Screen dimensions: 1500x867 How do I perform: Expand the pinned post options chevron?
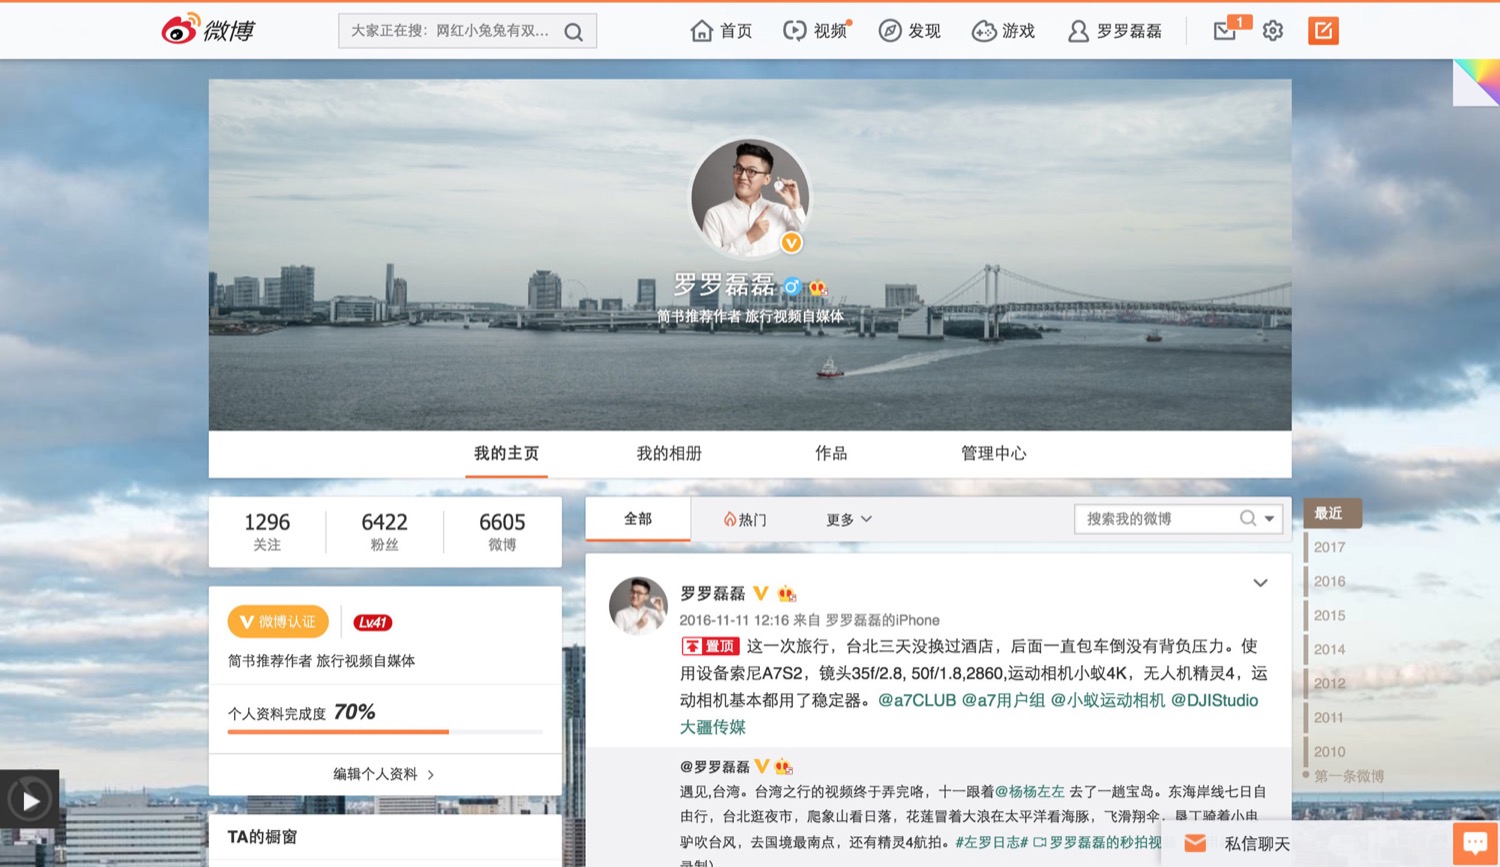coord(1260,583)
